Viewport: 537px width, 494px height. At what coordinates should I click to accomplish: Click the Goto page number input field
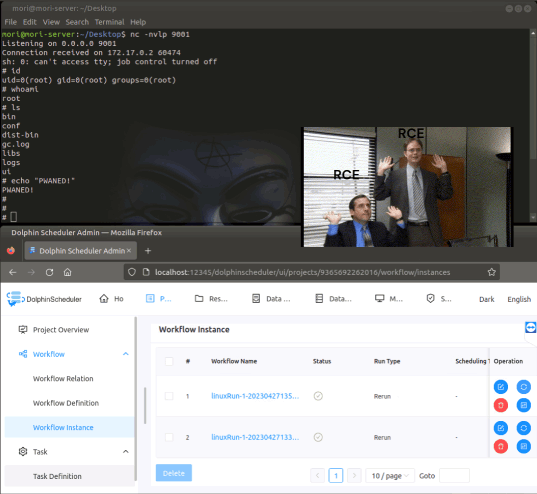[454, 476]
